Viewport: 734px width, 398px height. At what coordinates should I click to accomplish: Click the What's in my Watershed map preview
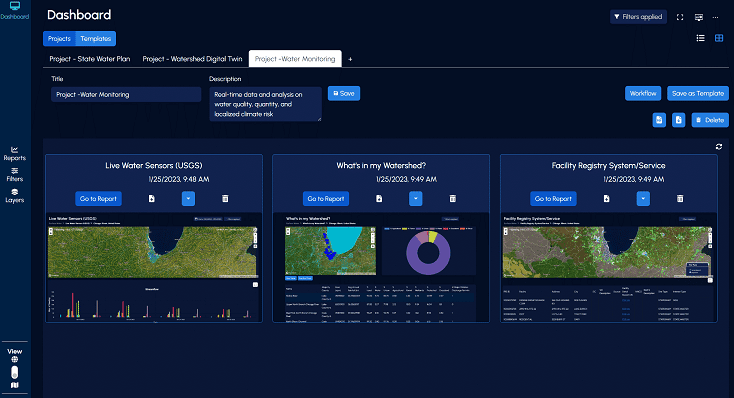(x=330, y=251)
